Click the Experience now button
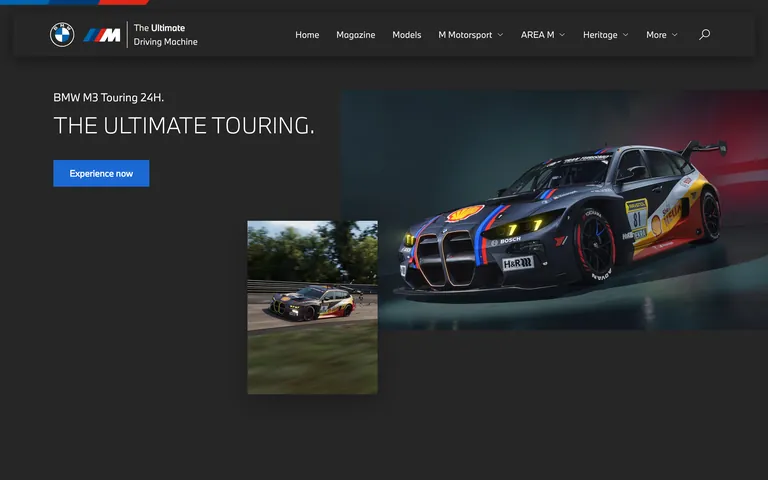Viewport: 768px width, 480px height. pyautogui.click(x=101, y=173)
